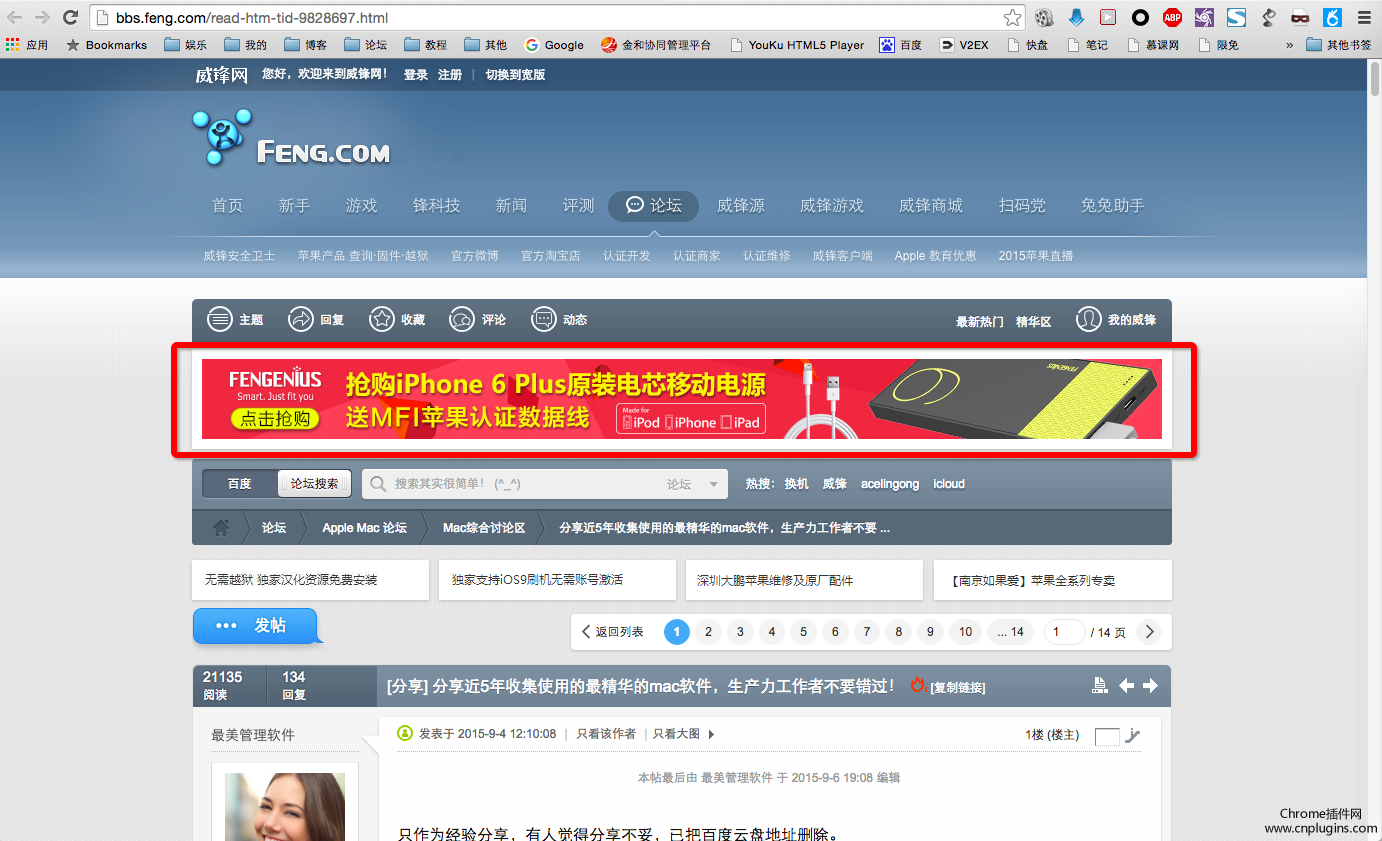The width and height of the screenshot is (1382, 841).
Task: Open the 兔兔助手 navigation item
Action: [x=1112, y=205]
